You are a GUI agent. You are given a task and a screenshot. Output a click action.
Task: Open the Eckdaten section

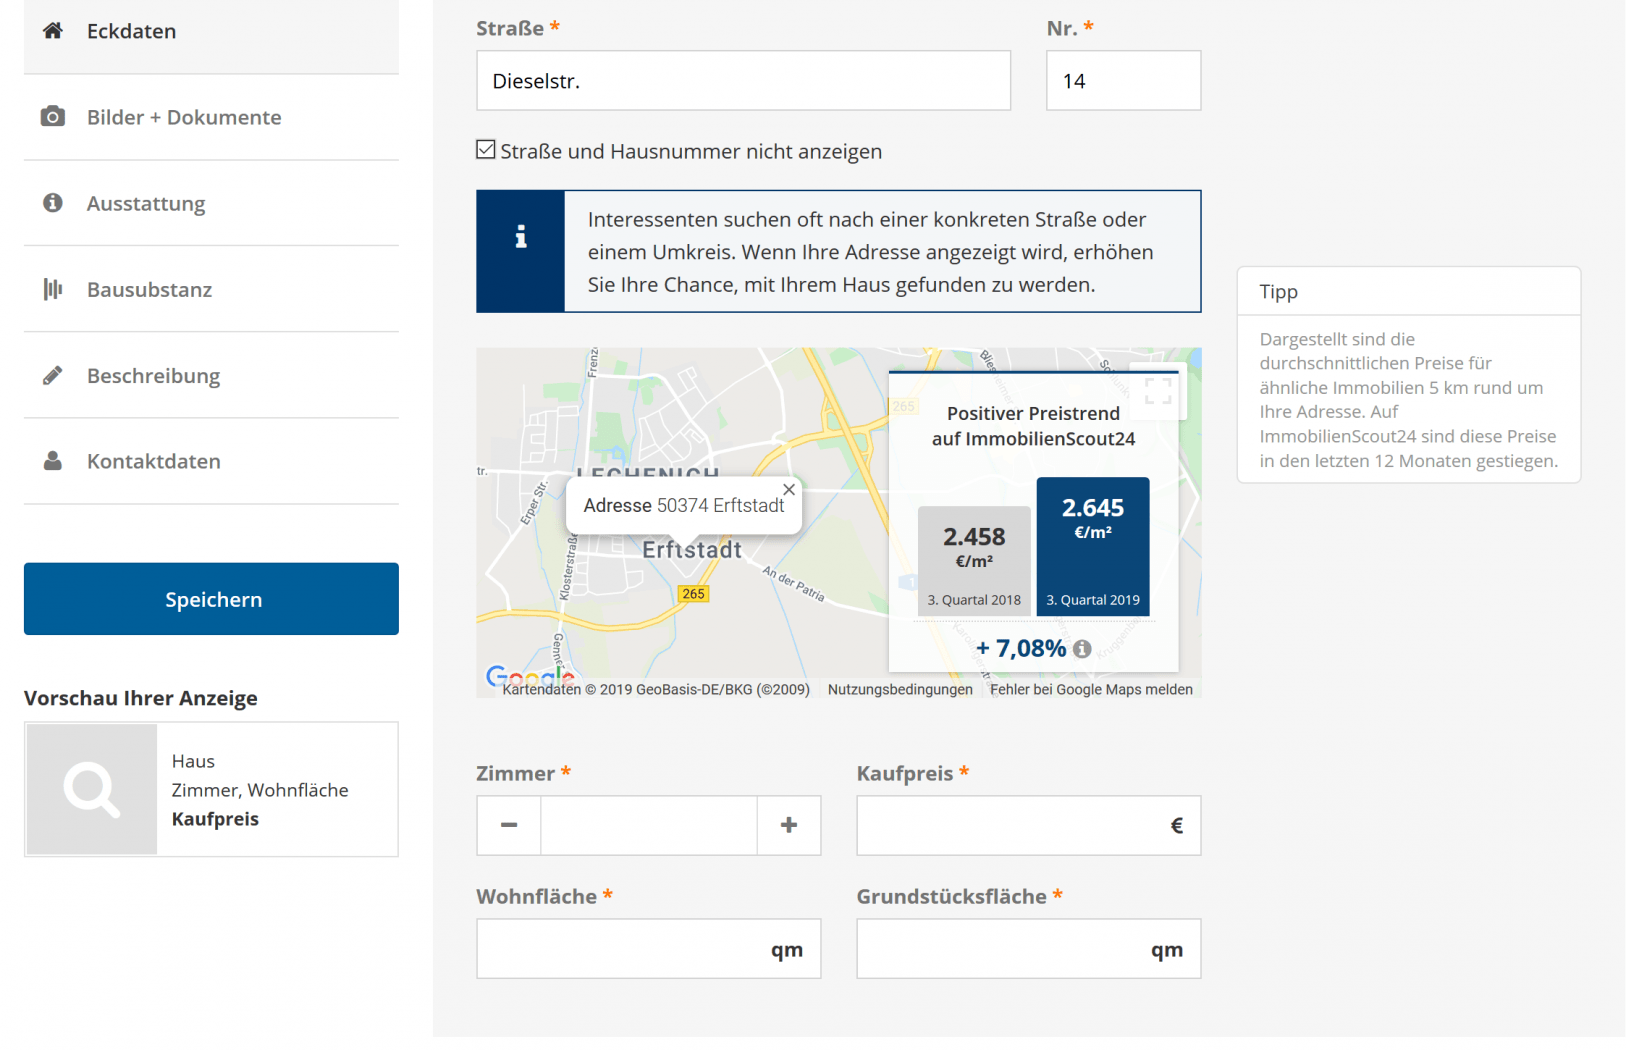211,31
